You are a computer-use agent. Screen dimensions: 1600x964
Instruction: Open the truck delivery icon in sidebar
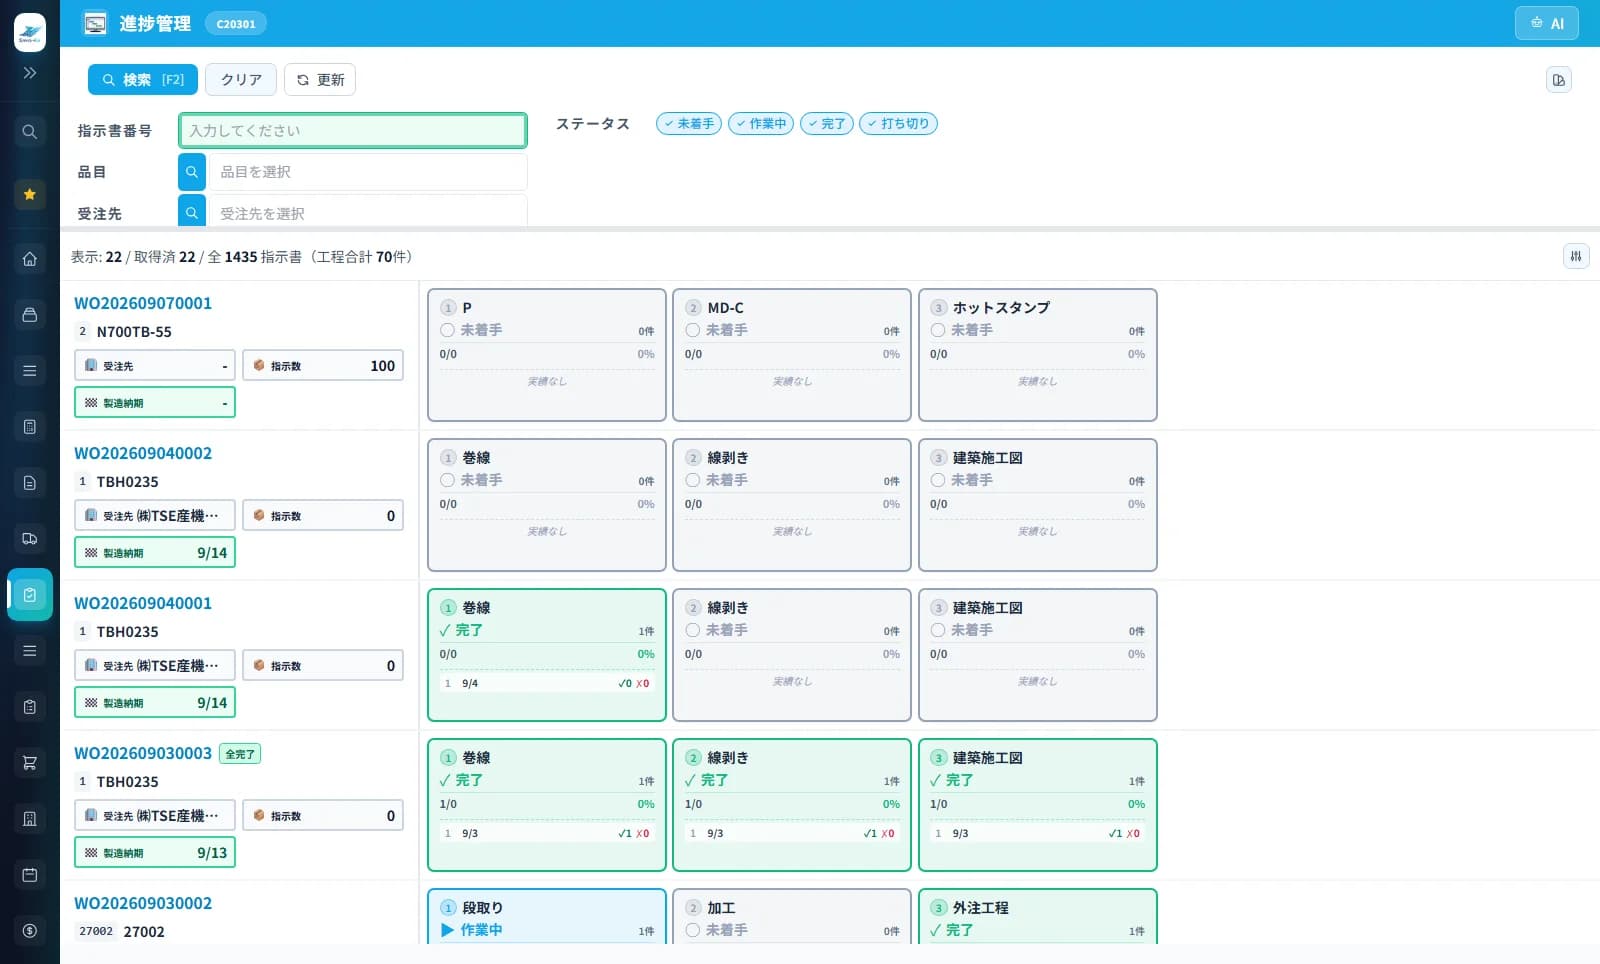[30, 539]
